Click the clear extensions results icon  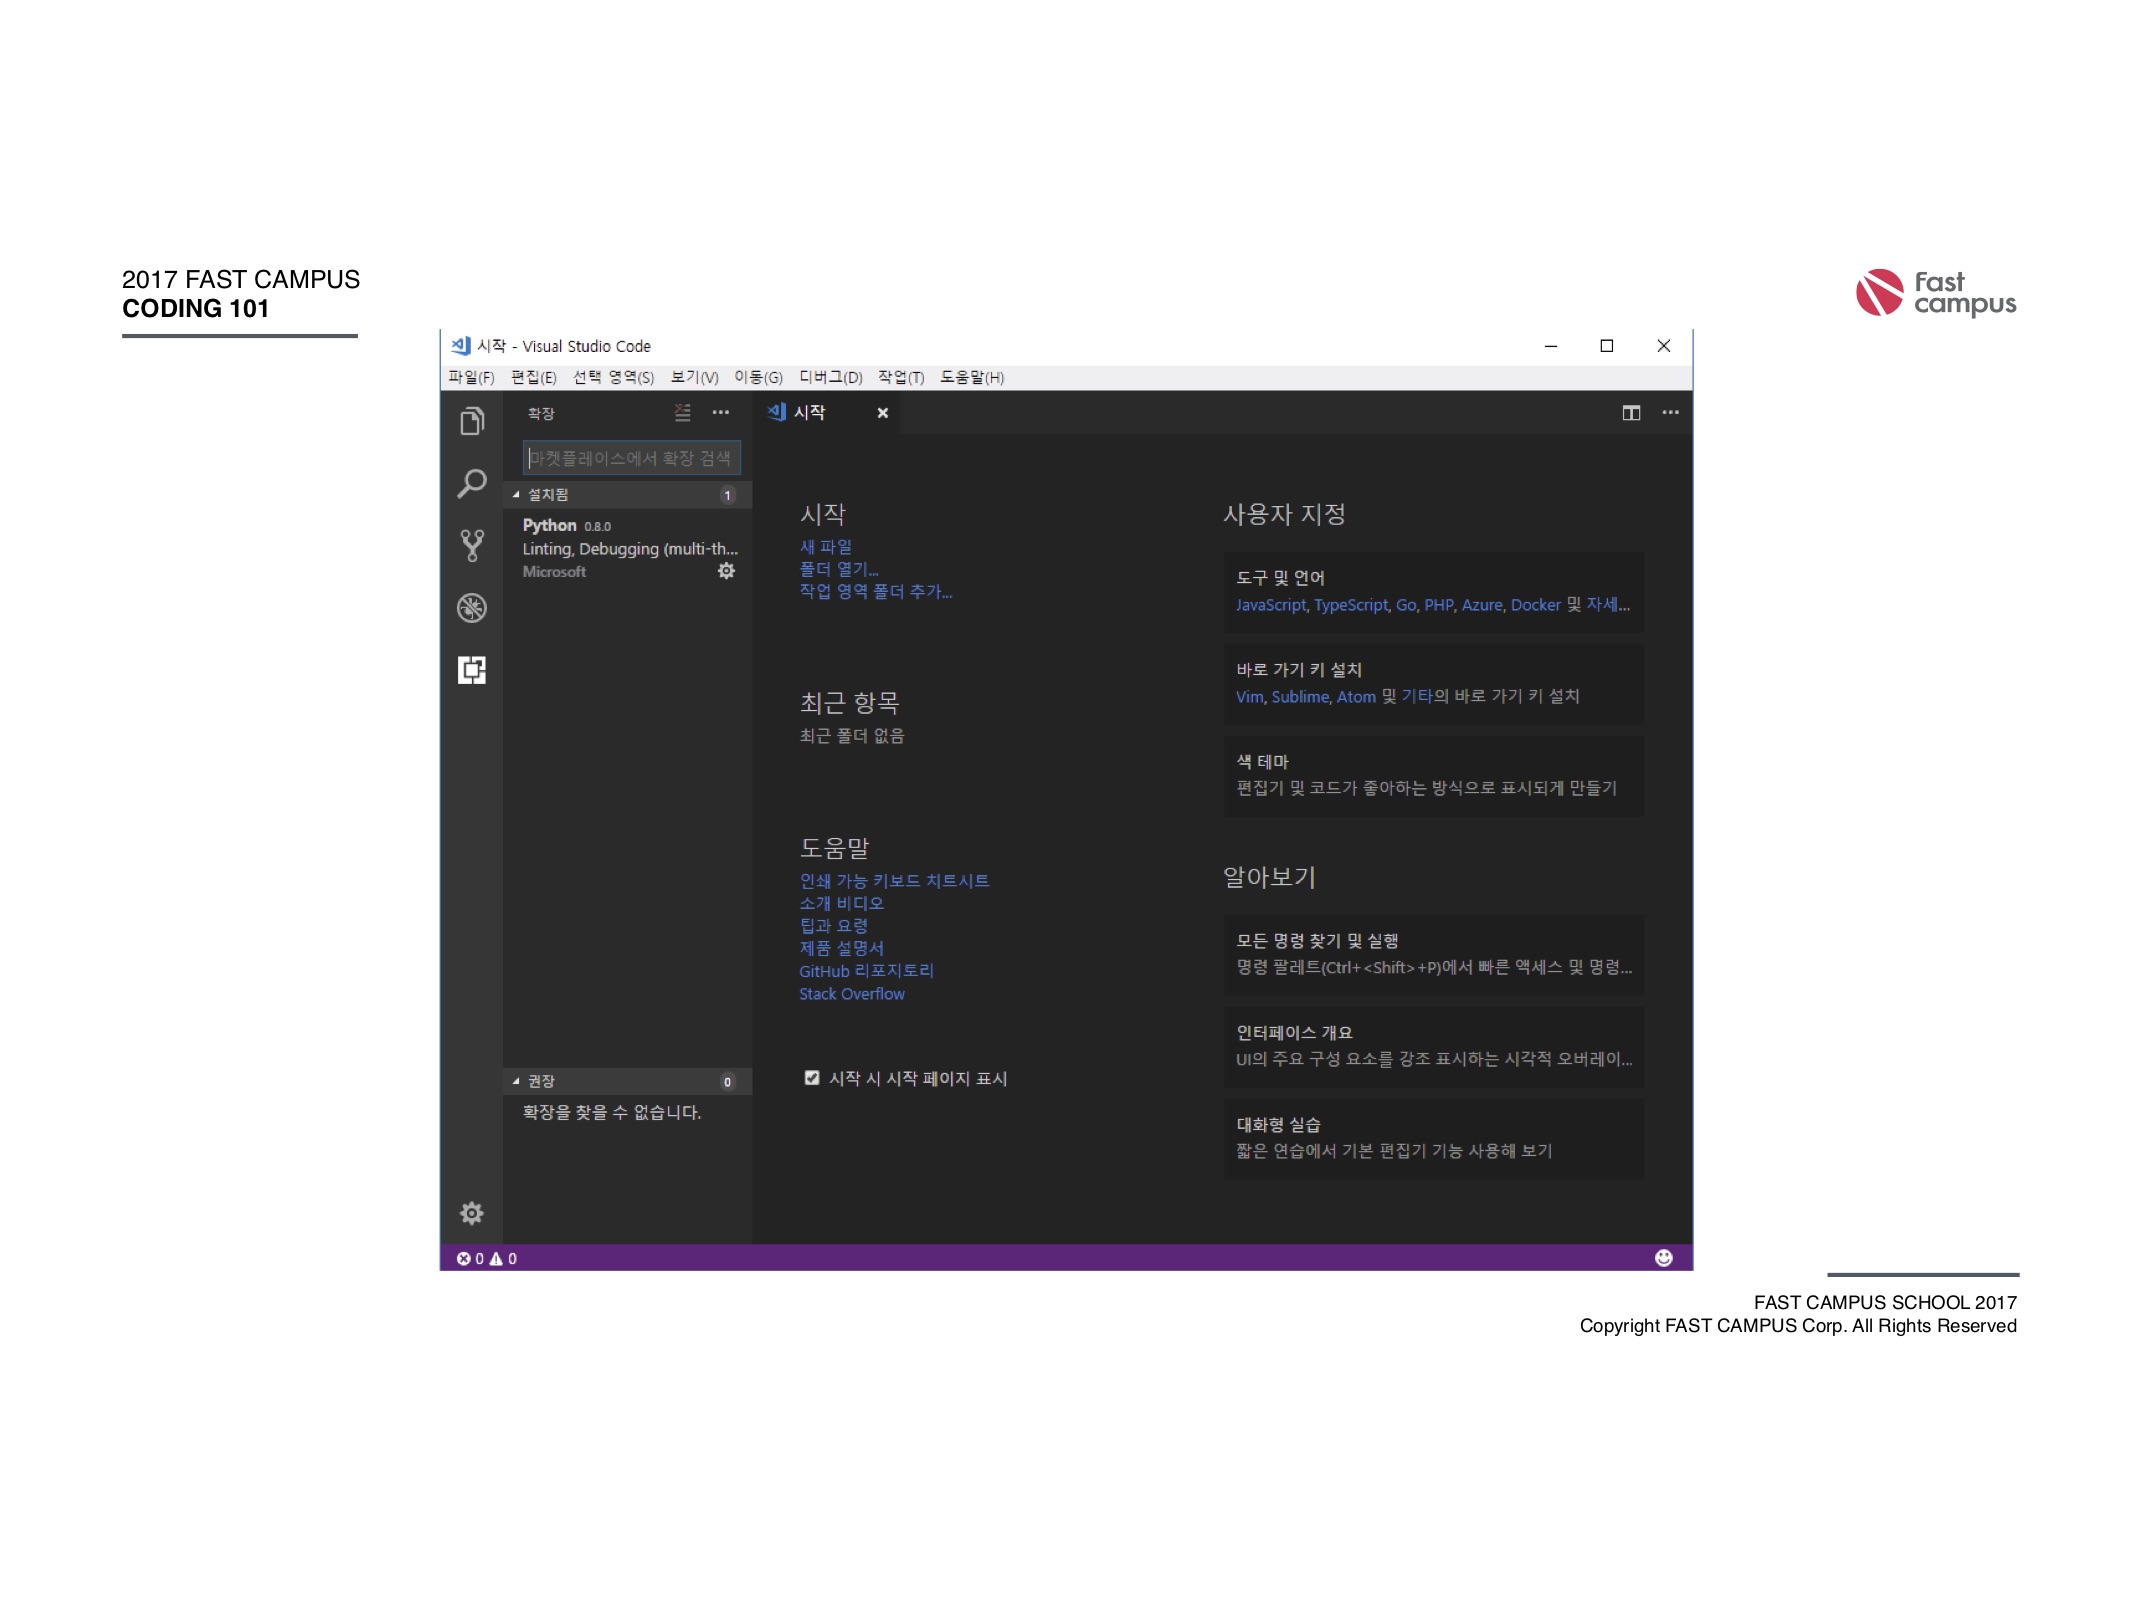[x=683, y=412]
